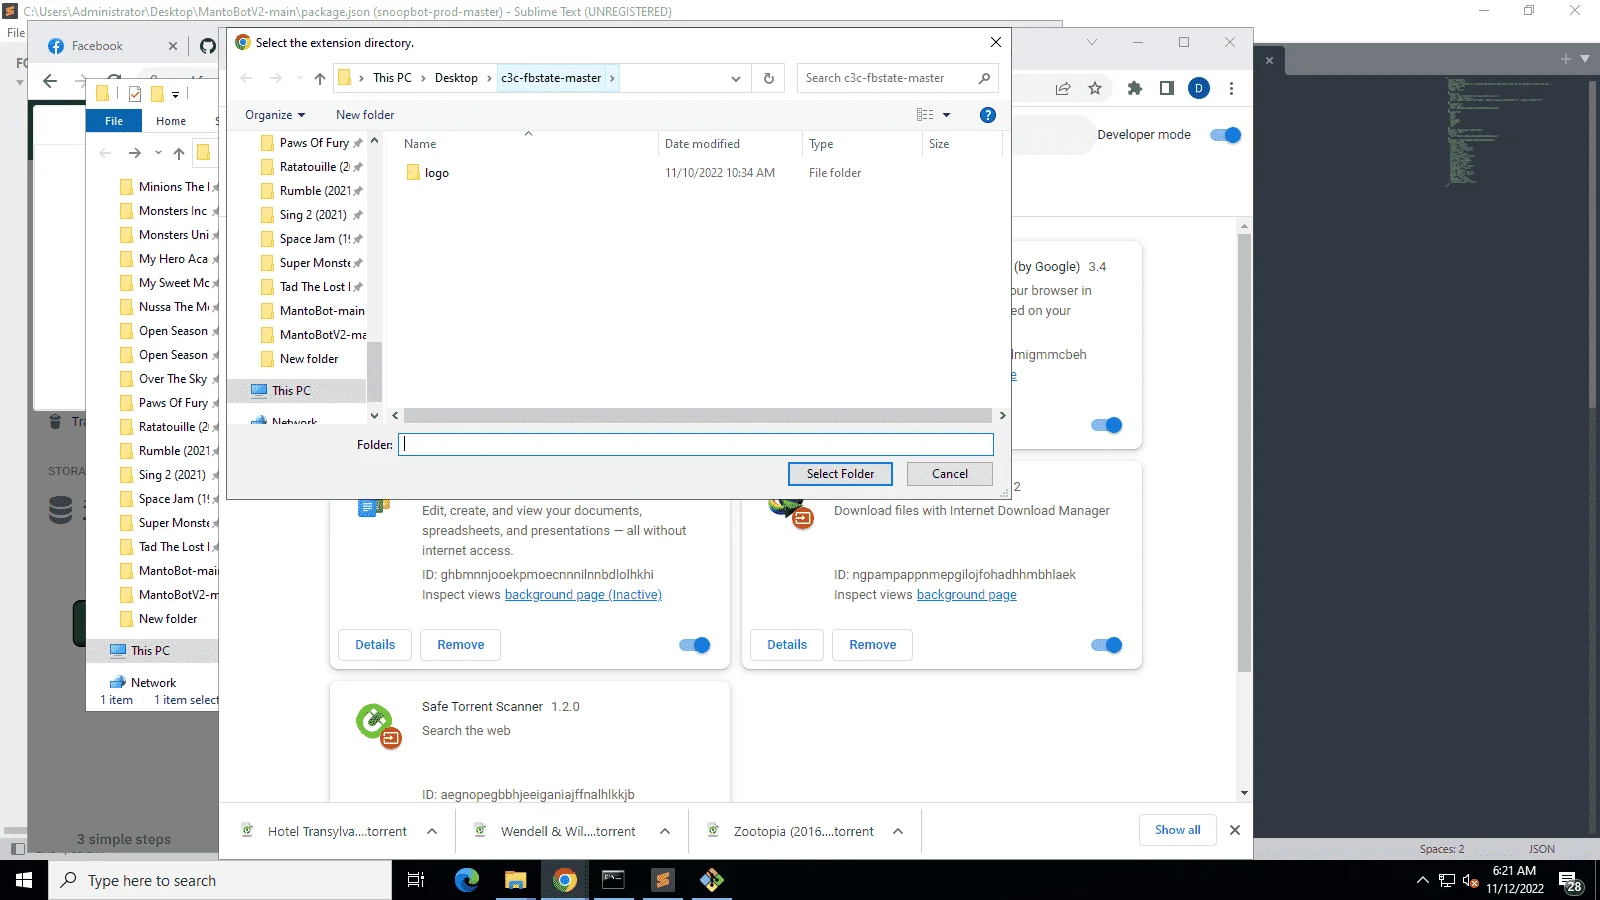Click the Select Folder button

(840, 474)
